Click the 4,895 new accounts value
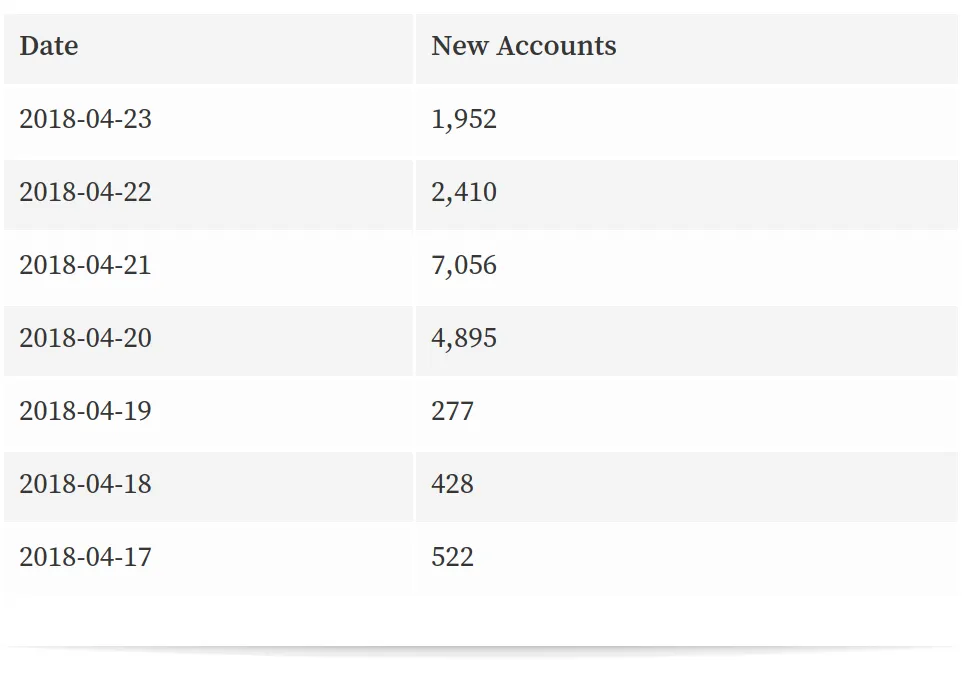This screenshot has width=967, height=673. [x=464, y=339]
